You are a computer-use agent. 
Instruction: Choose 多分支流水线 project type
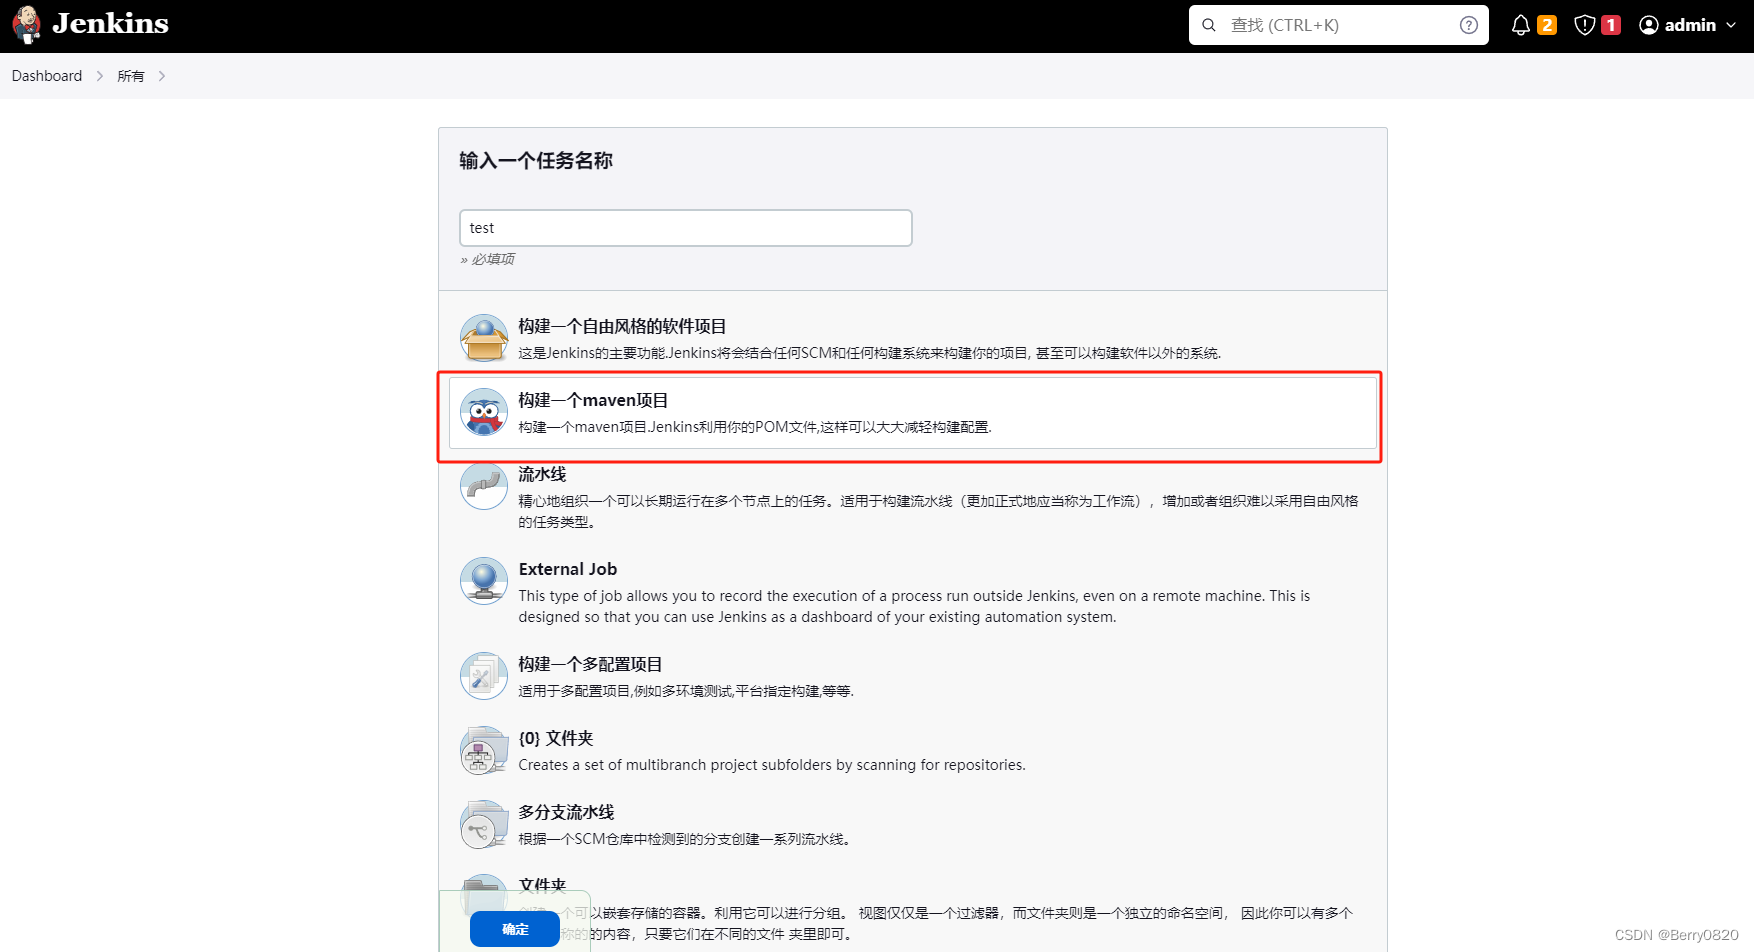pyautogui.click(x=566, y=812)
